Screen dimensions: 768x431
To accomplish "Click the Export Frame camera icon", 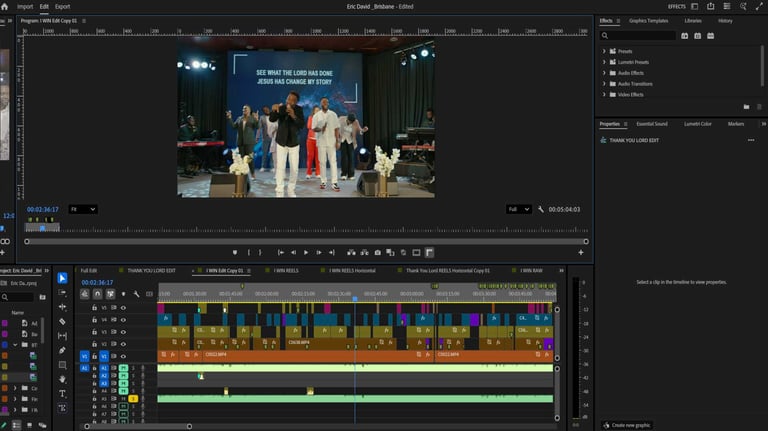I will [377, 252].
